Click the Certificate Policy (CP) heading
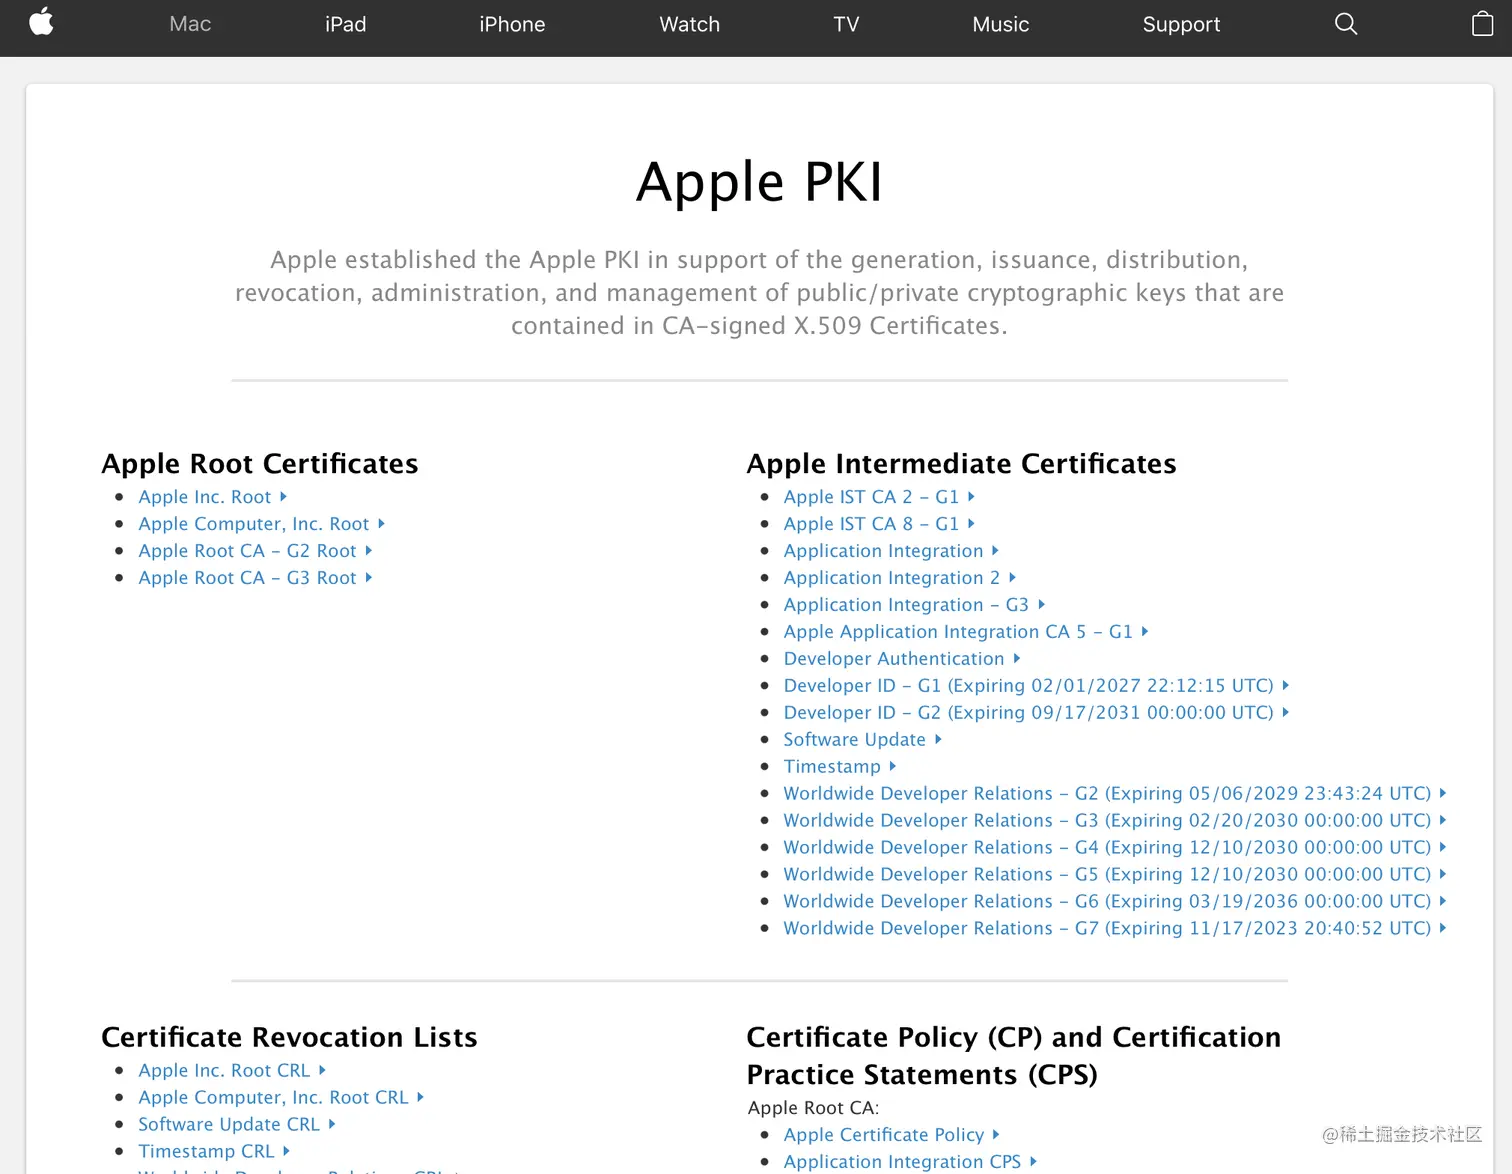The width and height of the screenshot is (1512, 1174). (1014, 1056)
